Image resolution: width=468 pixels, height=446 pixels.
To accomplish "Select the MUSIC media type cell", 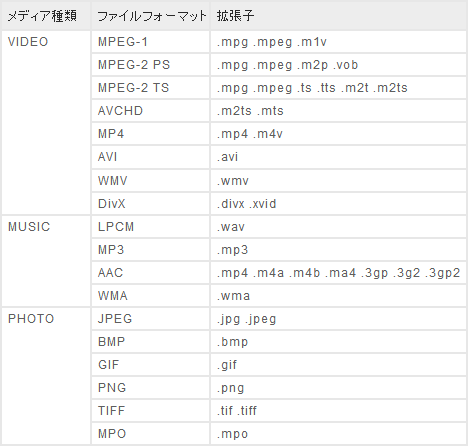I will point(46,261).
